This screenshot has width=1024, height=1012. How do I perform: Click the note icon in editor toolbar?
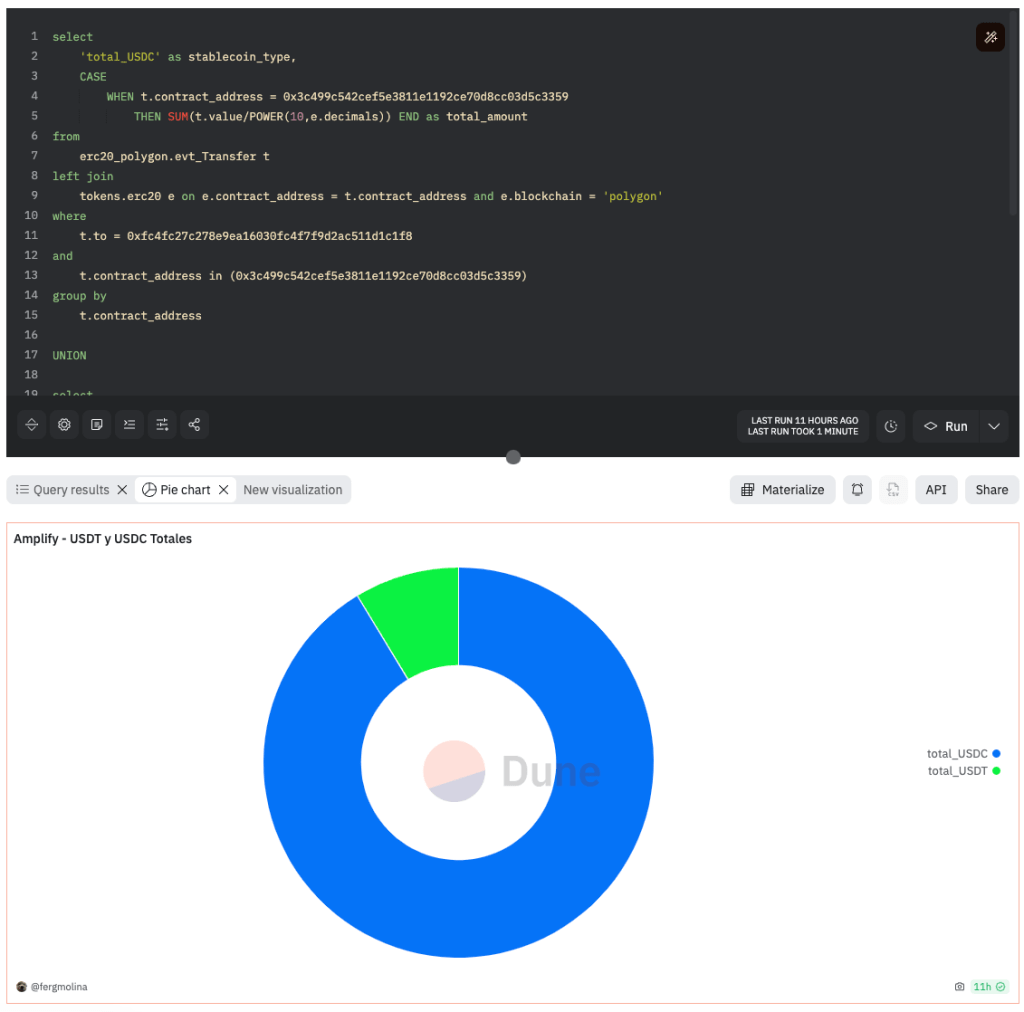[x=97, y=425]
